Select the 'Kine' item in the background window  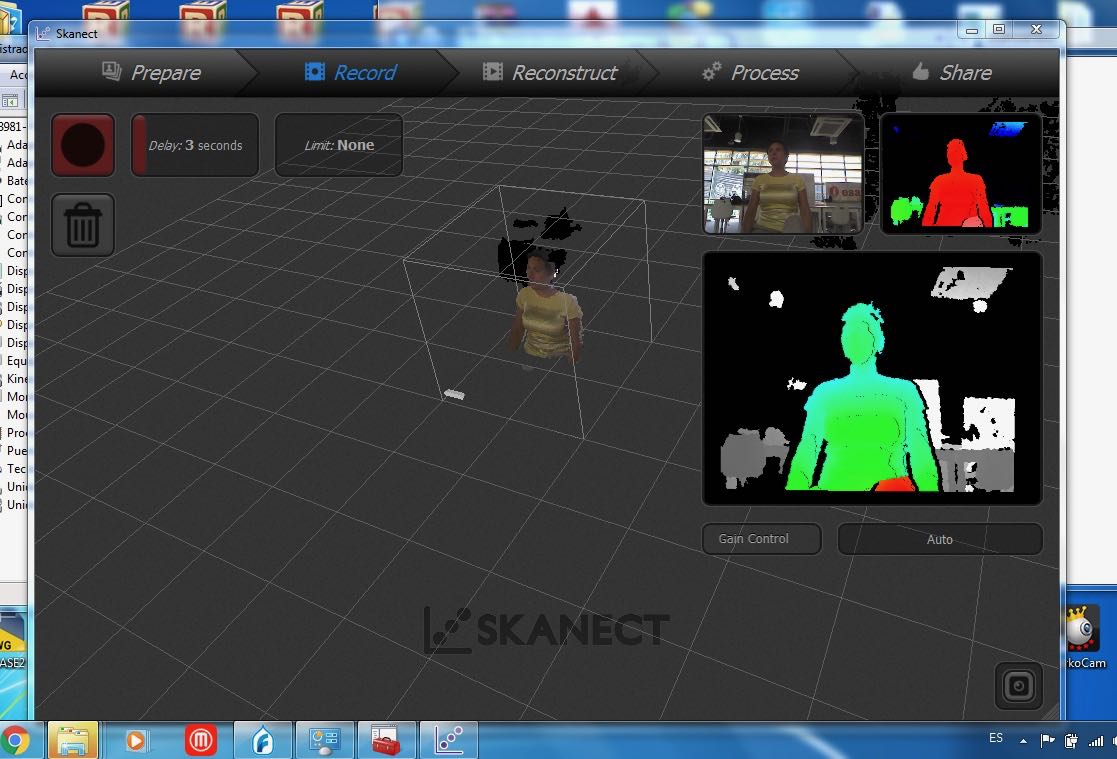coord(17,378)
